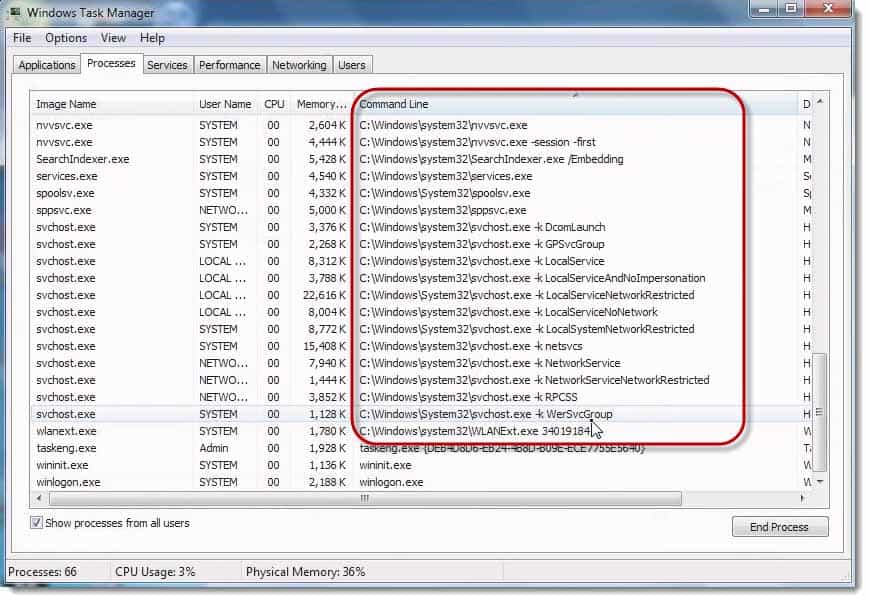Click svchost.exe -k DcomLaunch command line

click(482, 227)
